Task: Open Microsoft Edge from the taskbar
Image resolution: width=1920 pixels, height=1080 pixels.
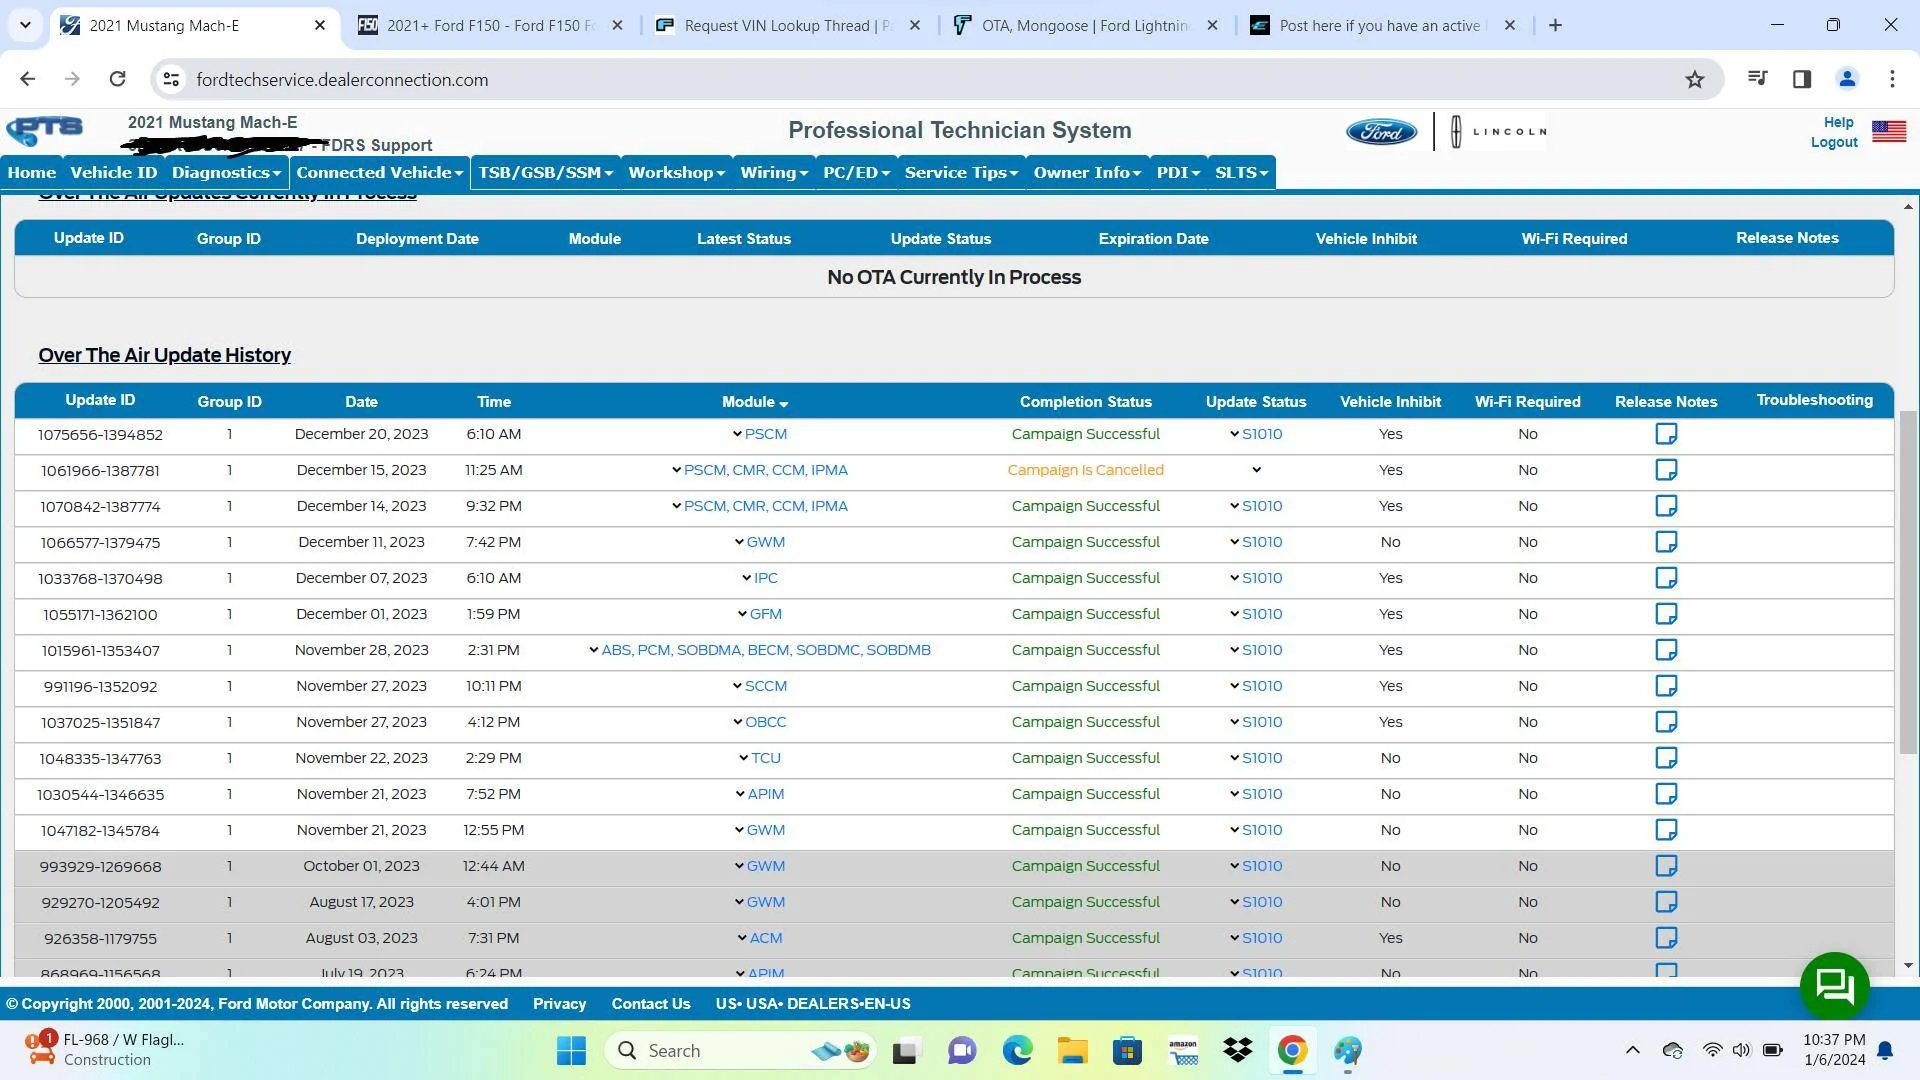Action: click(1018, 1051)
